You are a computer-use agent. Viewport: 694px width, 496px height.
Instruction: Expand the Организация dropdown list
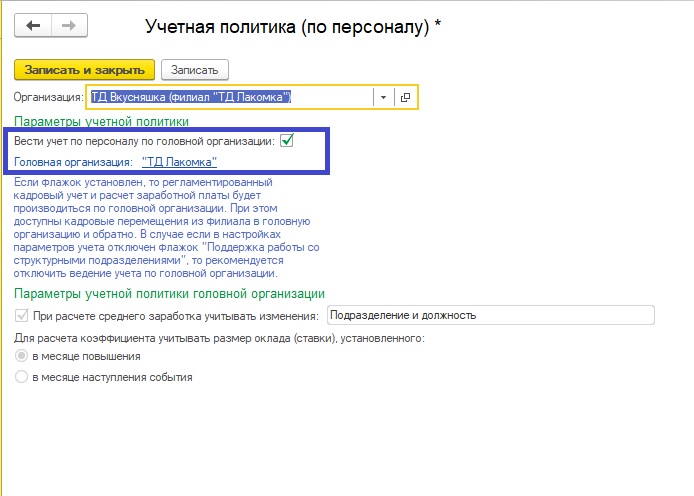point(383,97)
